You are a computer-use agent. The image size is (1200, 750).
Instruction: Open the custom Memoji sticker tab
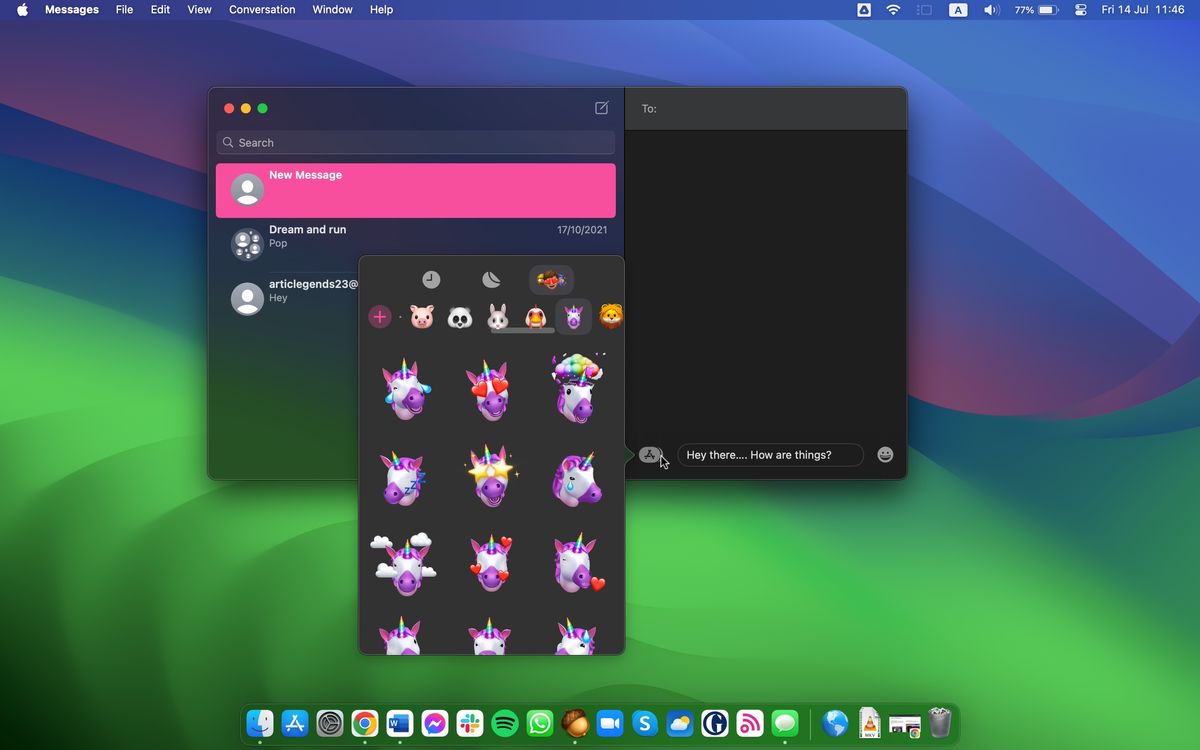click(x=550, y=280)
